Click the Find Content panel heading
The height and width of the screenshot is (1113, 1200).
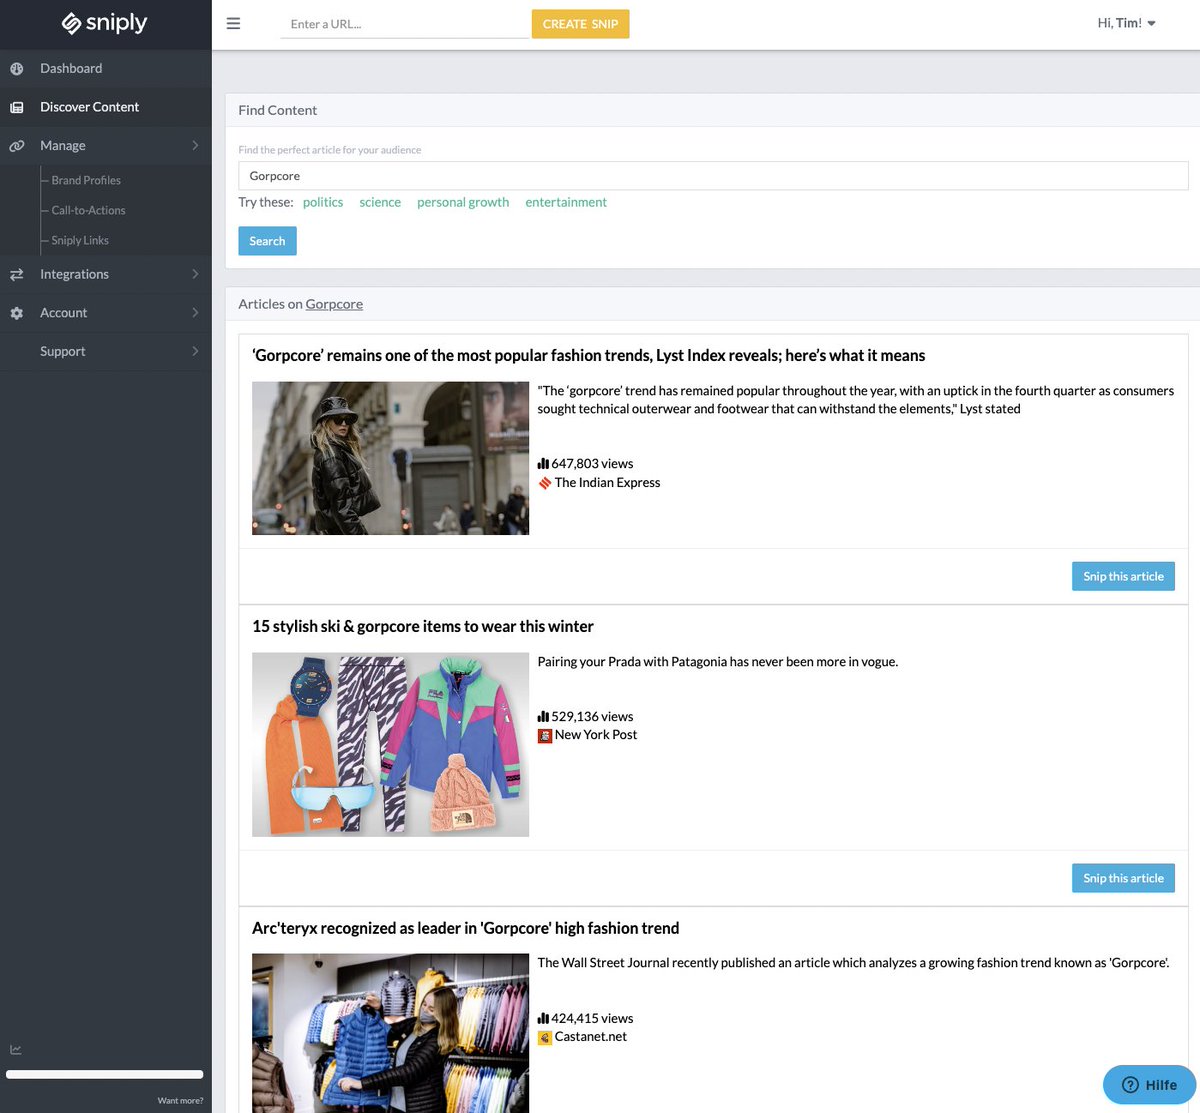pyautogui.click(x=277, y=110)
